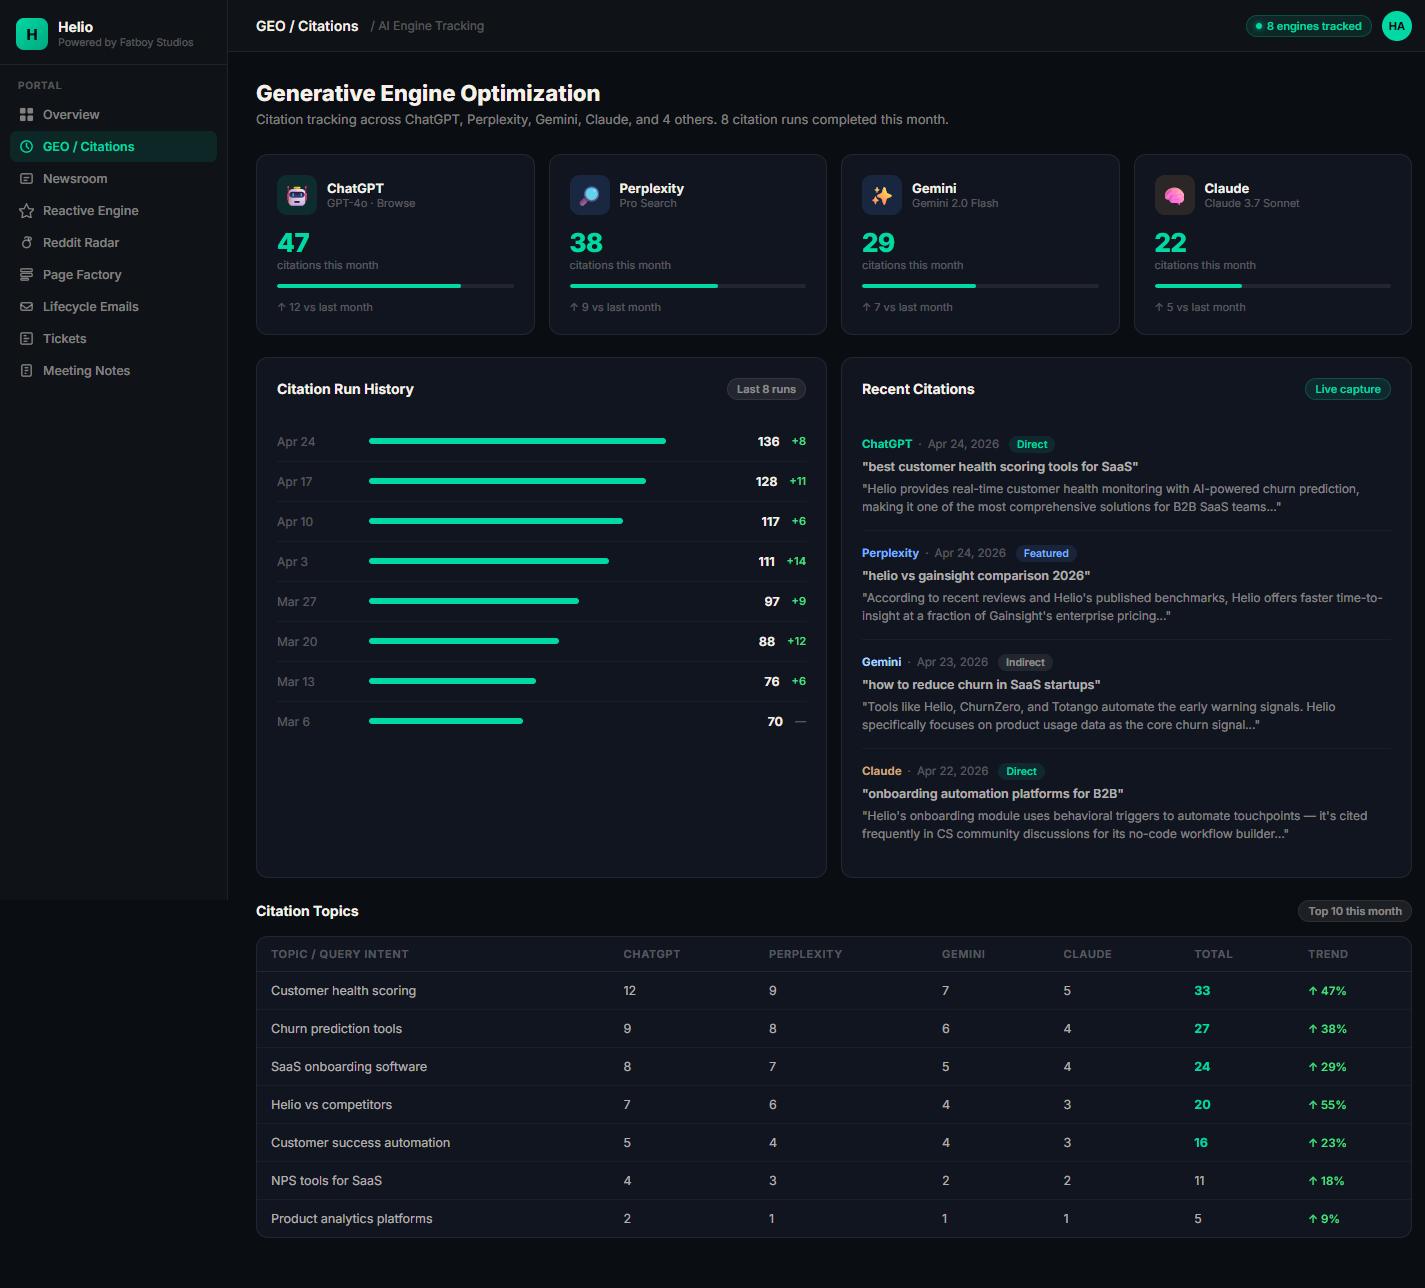
Task: Click the Gemini sparkle engine icon
Action: 882,195
